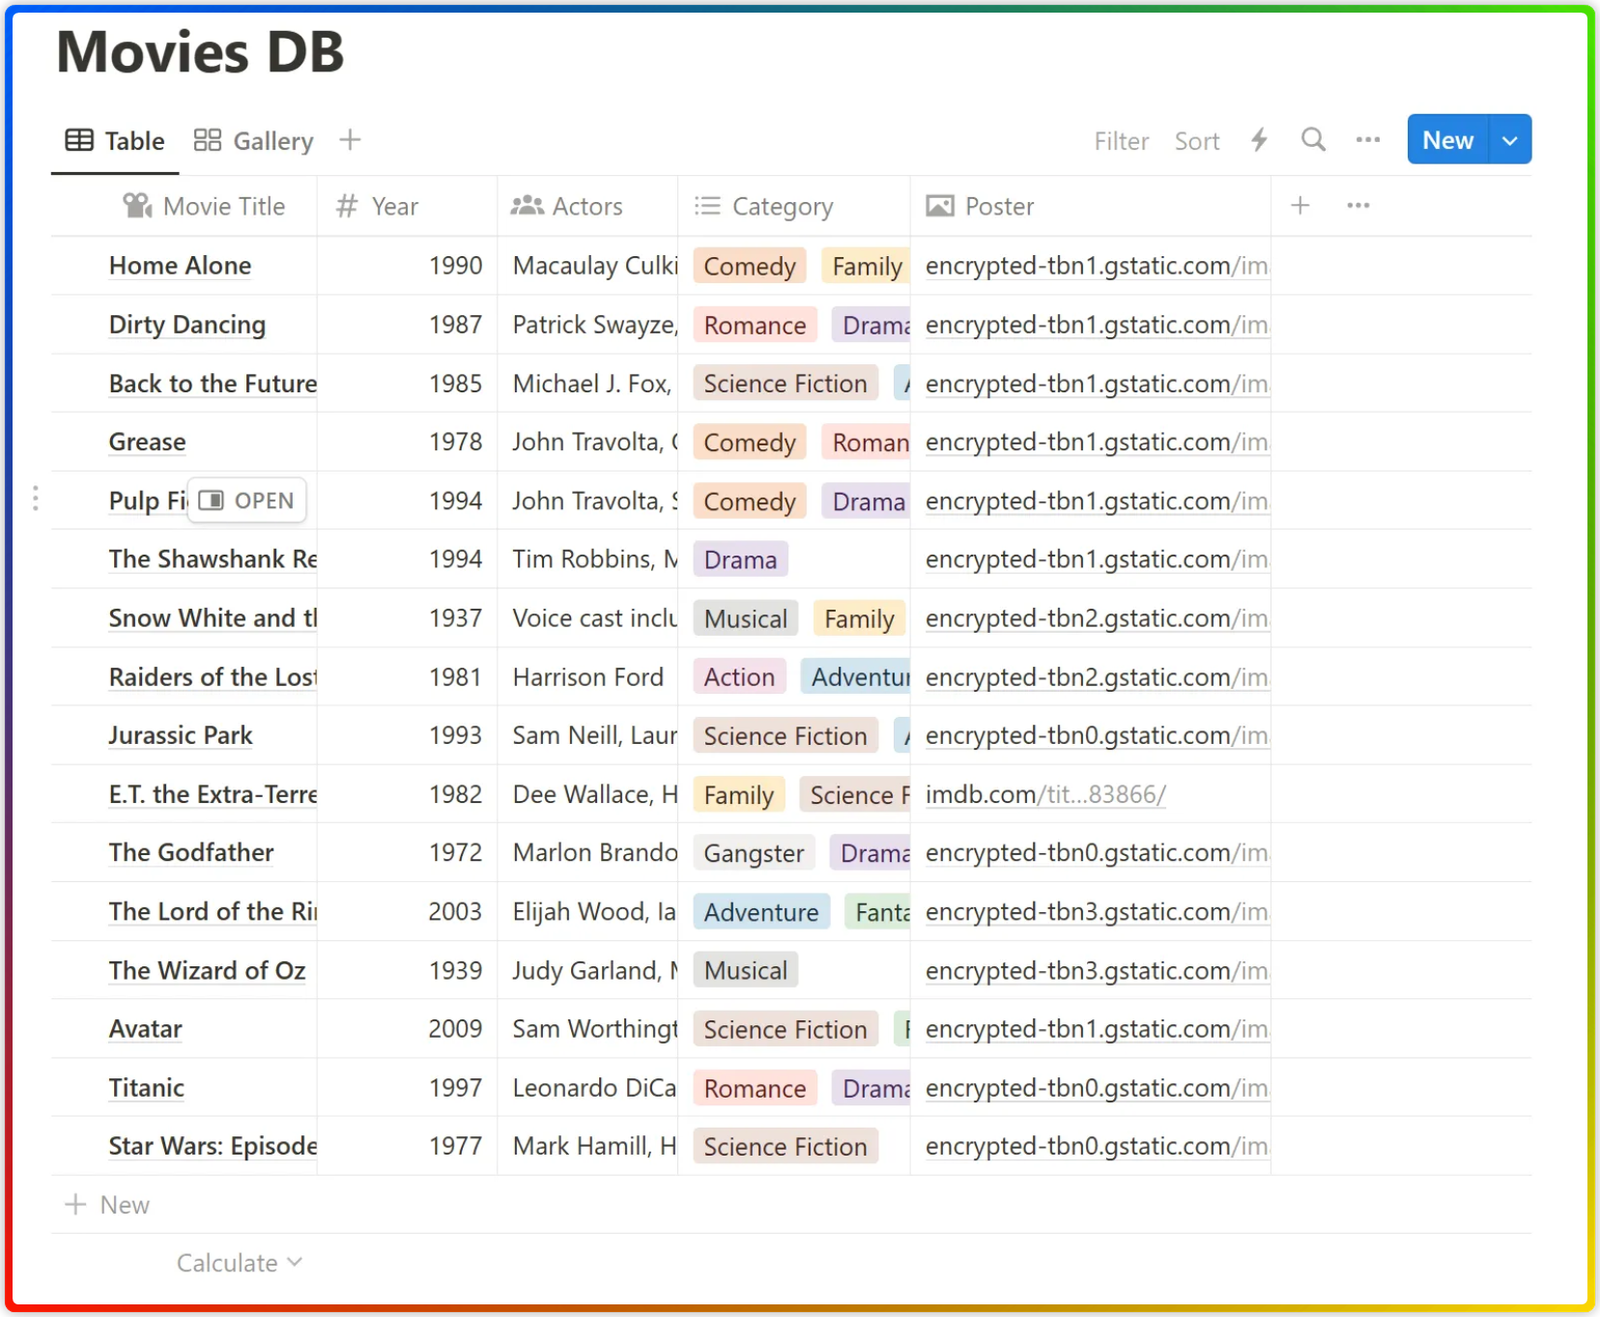Add a new property with the plus icon
The image size is (1600, 1317).
click(1300, 205)
